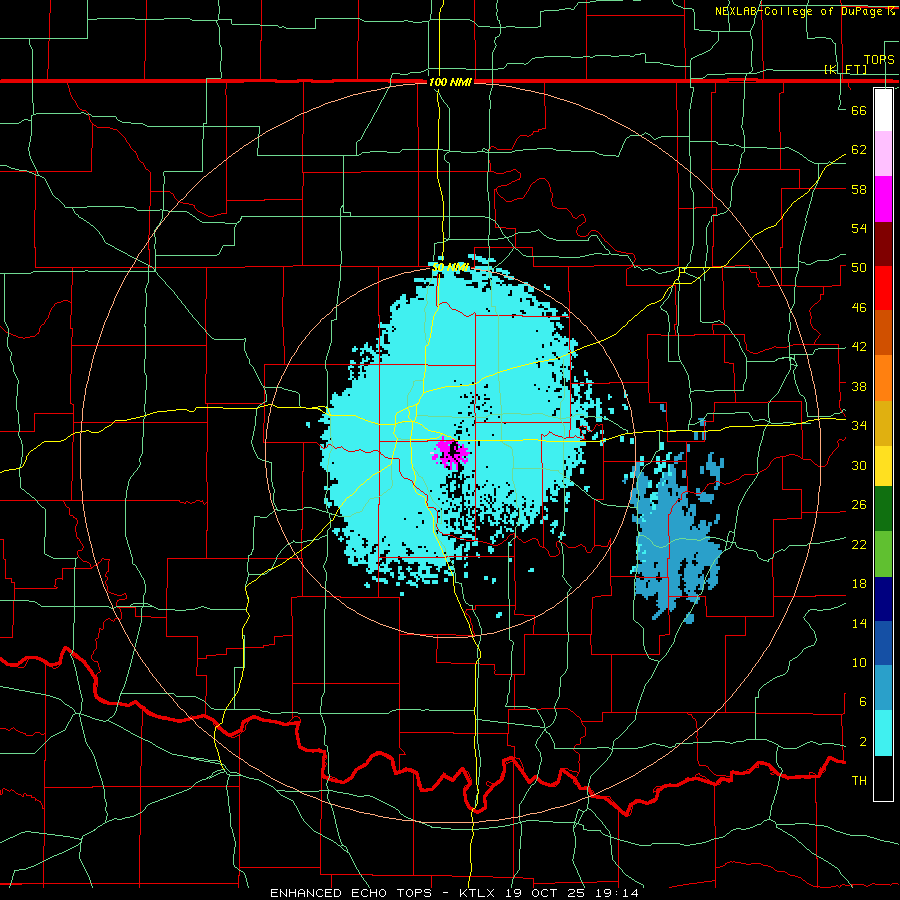Click the 6 scale value

863,702
